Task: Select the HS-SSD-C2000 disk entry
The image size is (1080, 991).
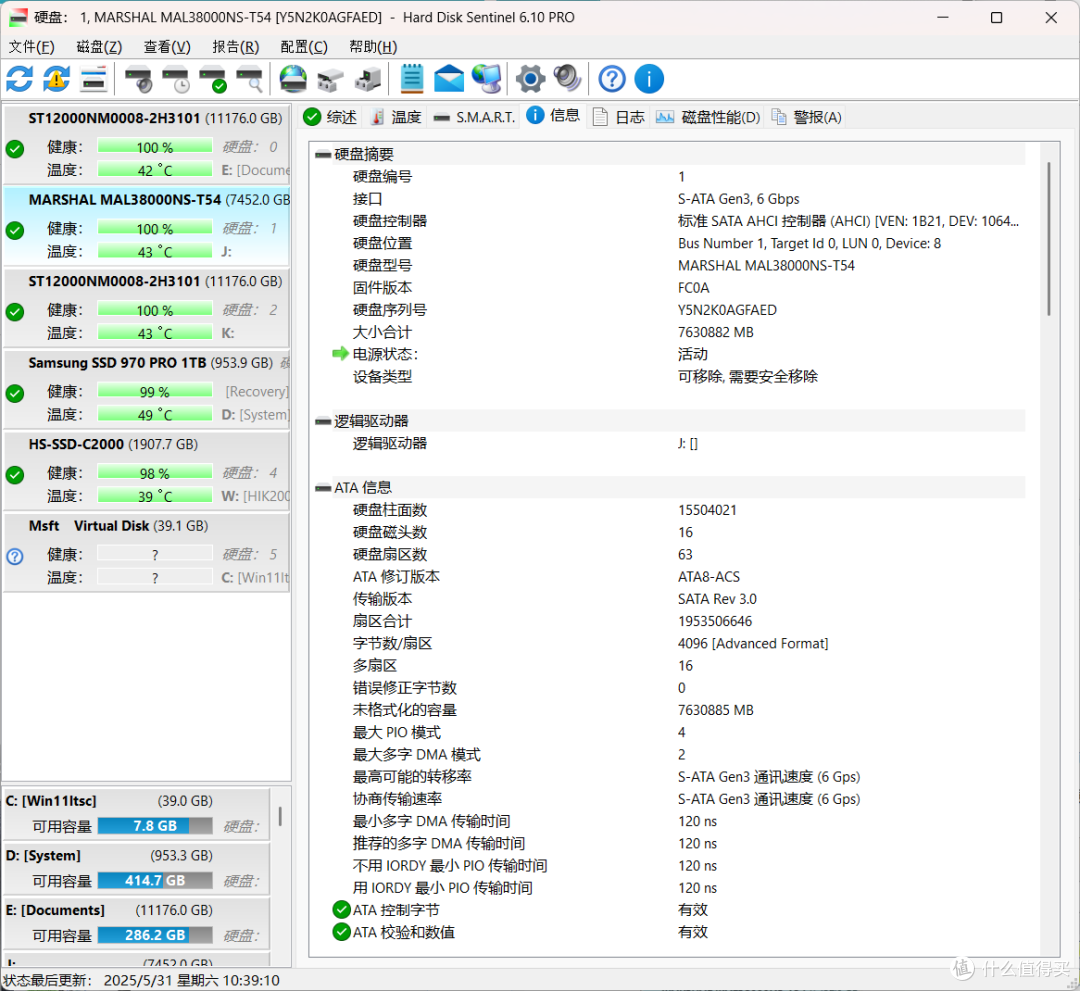Action: pyautogui.click(x=146, y=471)
